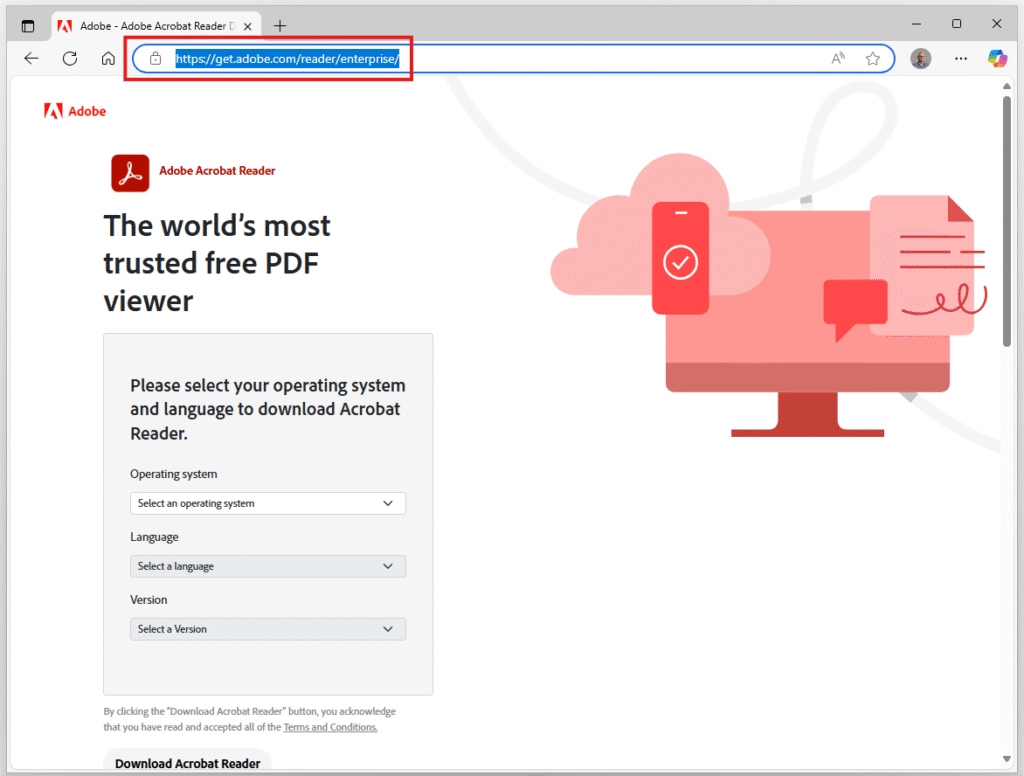The width and height of the screenshot is (1024, 776).
Task: View site information via lock icon
Action: coord(155,59)
